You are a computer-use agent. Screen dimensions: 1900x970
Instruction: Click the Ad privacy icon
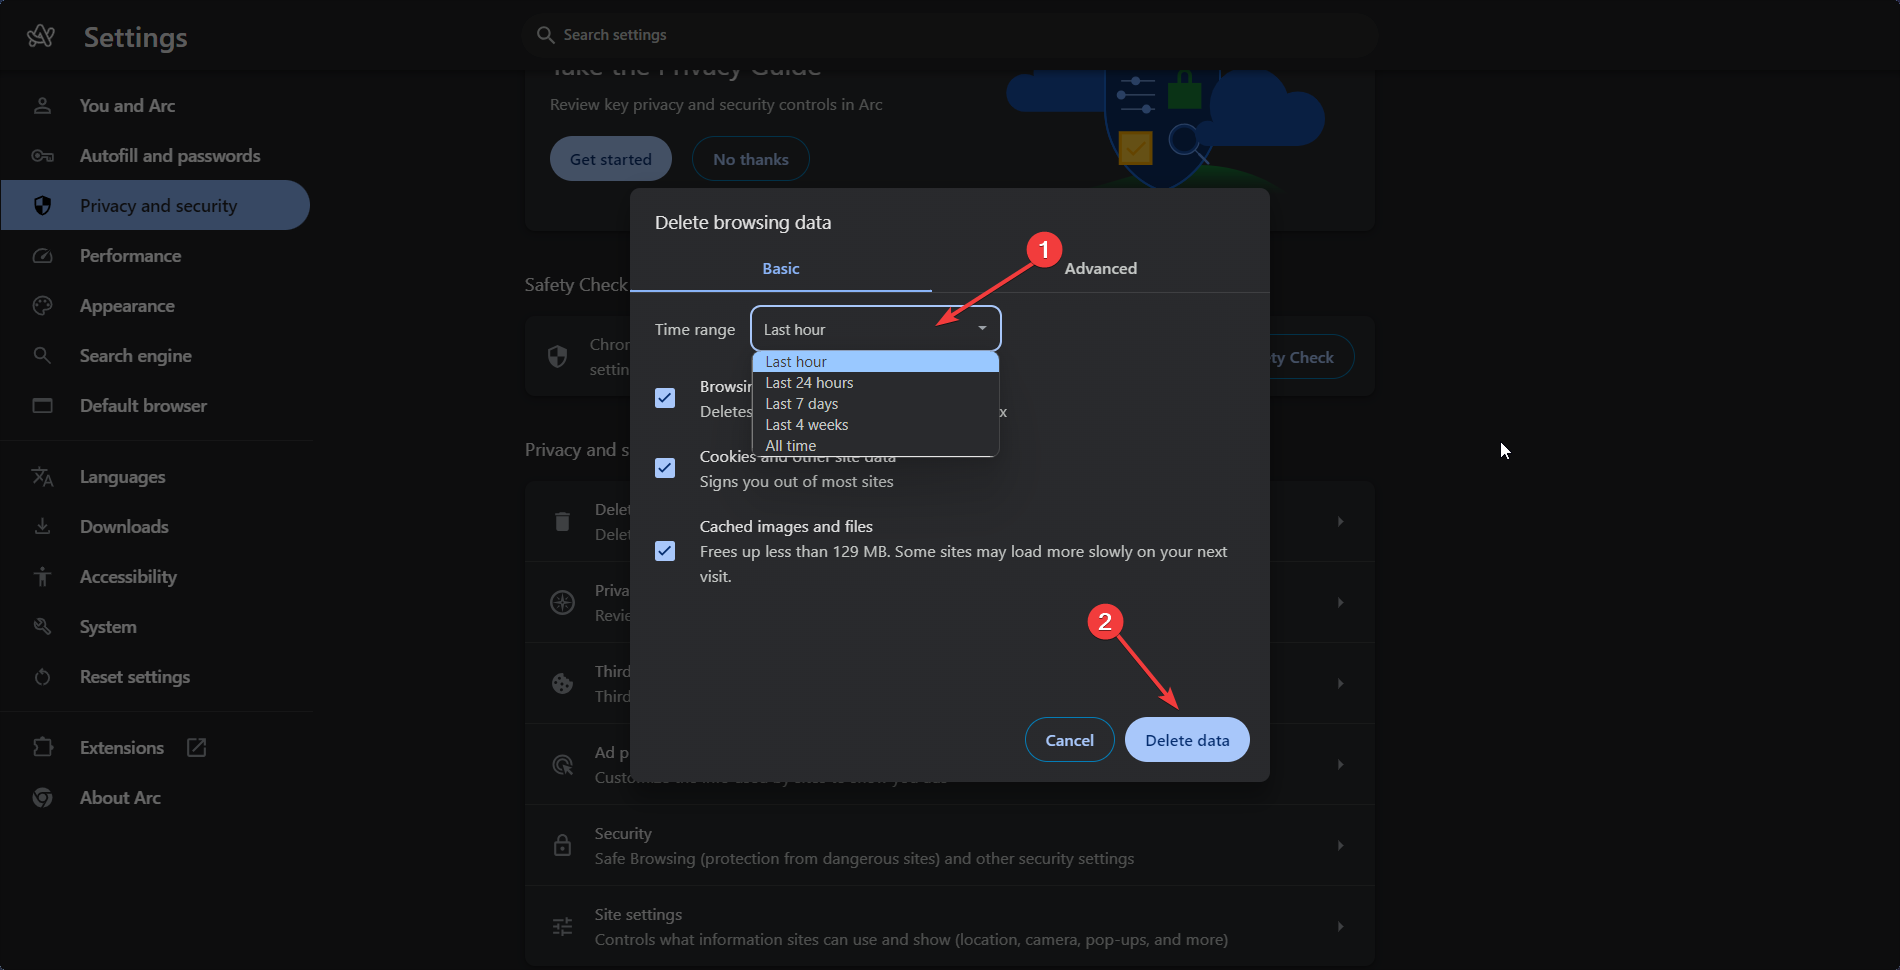point(562,765)
